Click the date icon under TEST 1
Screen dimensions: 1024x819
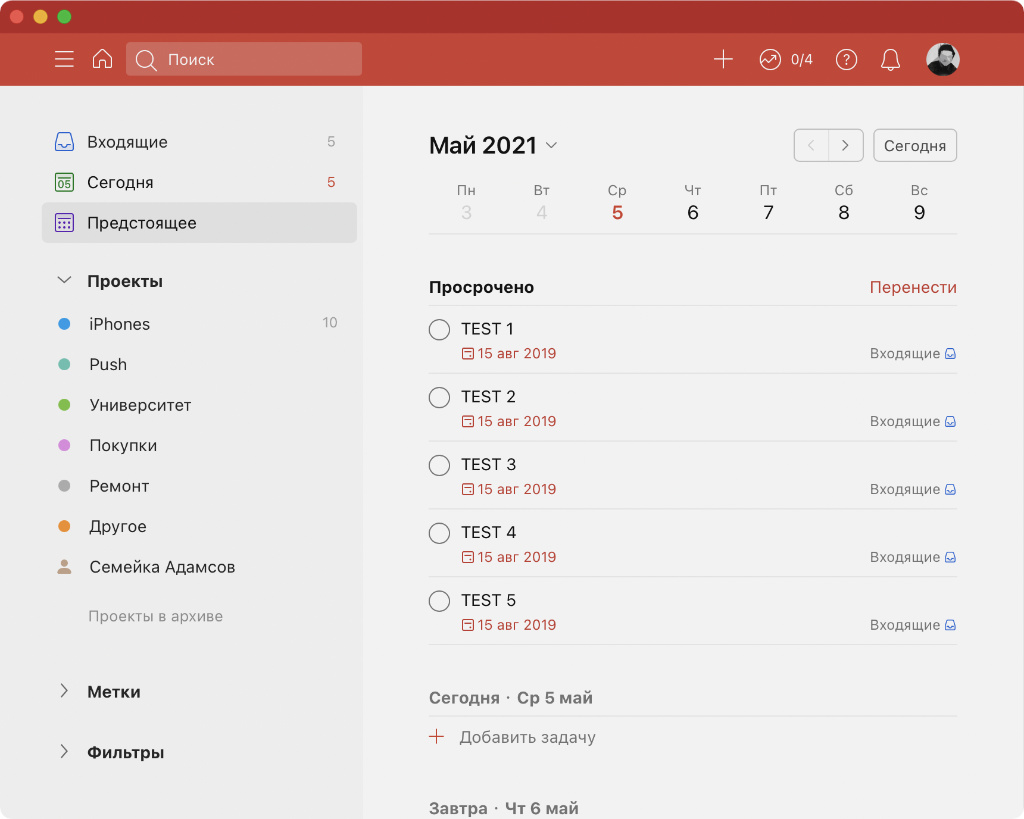(468, 353)
